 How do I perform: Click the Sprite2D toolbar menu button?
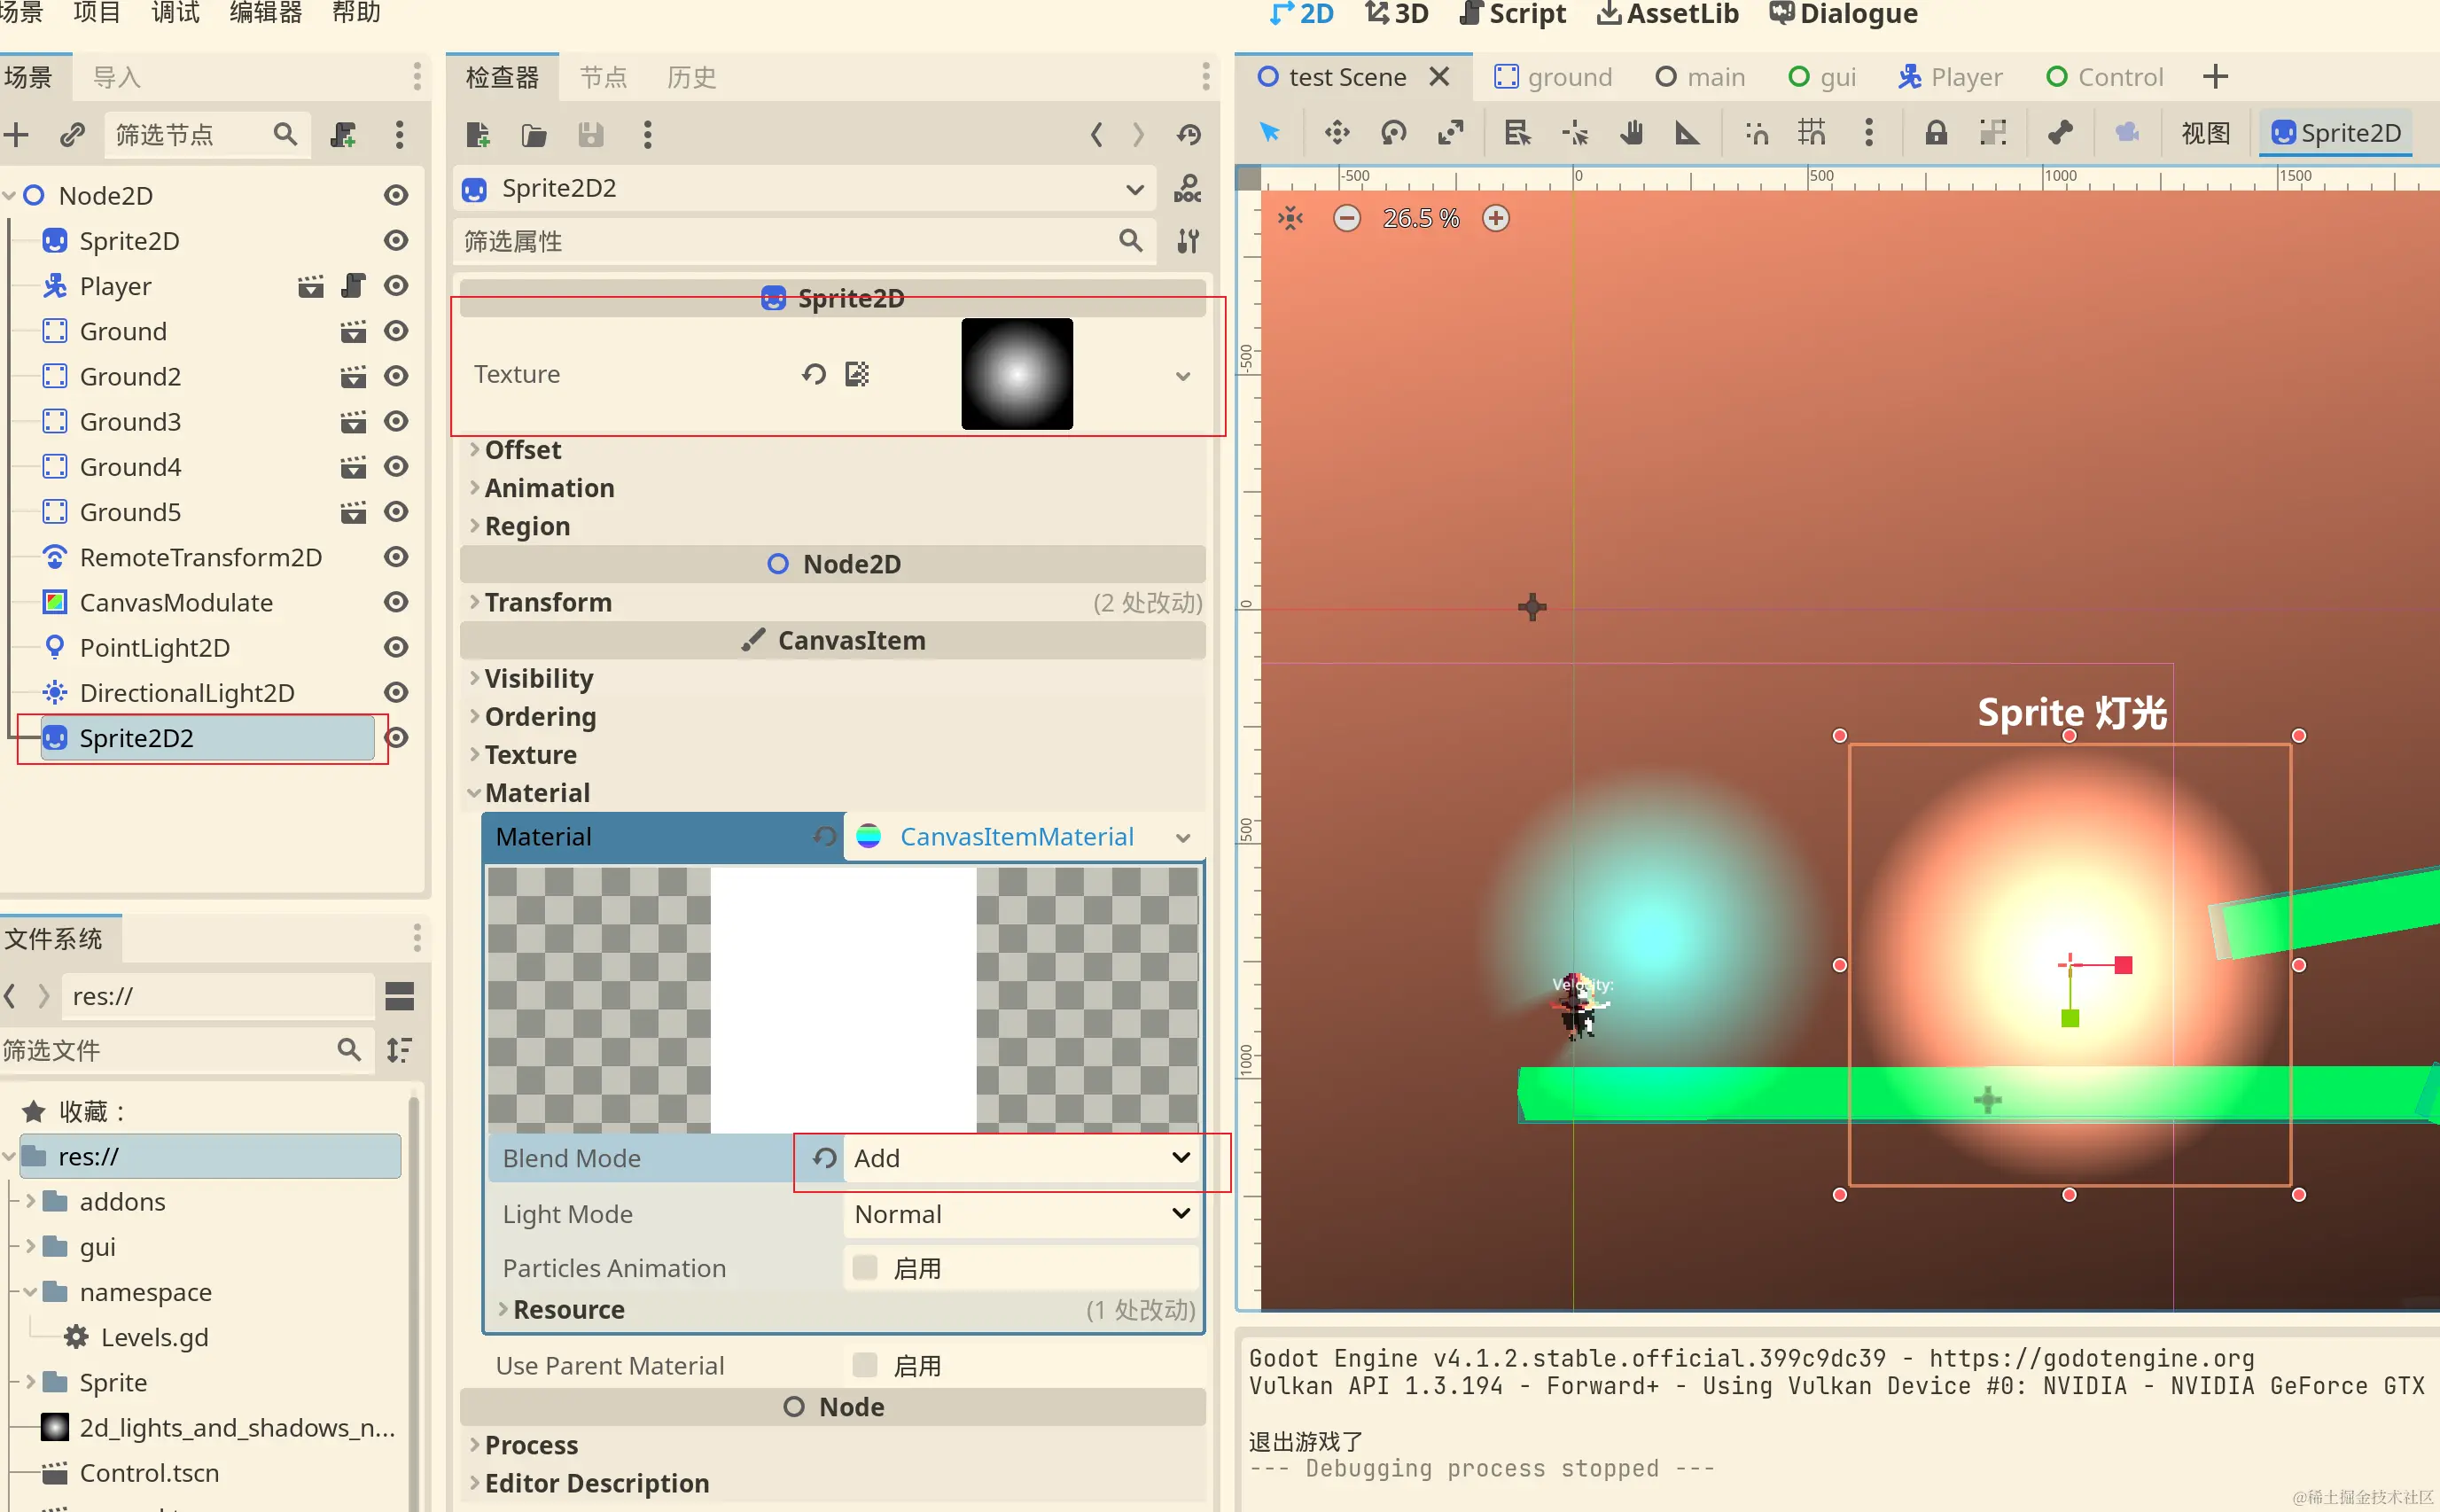2336,133
